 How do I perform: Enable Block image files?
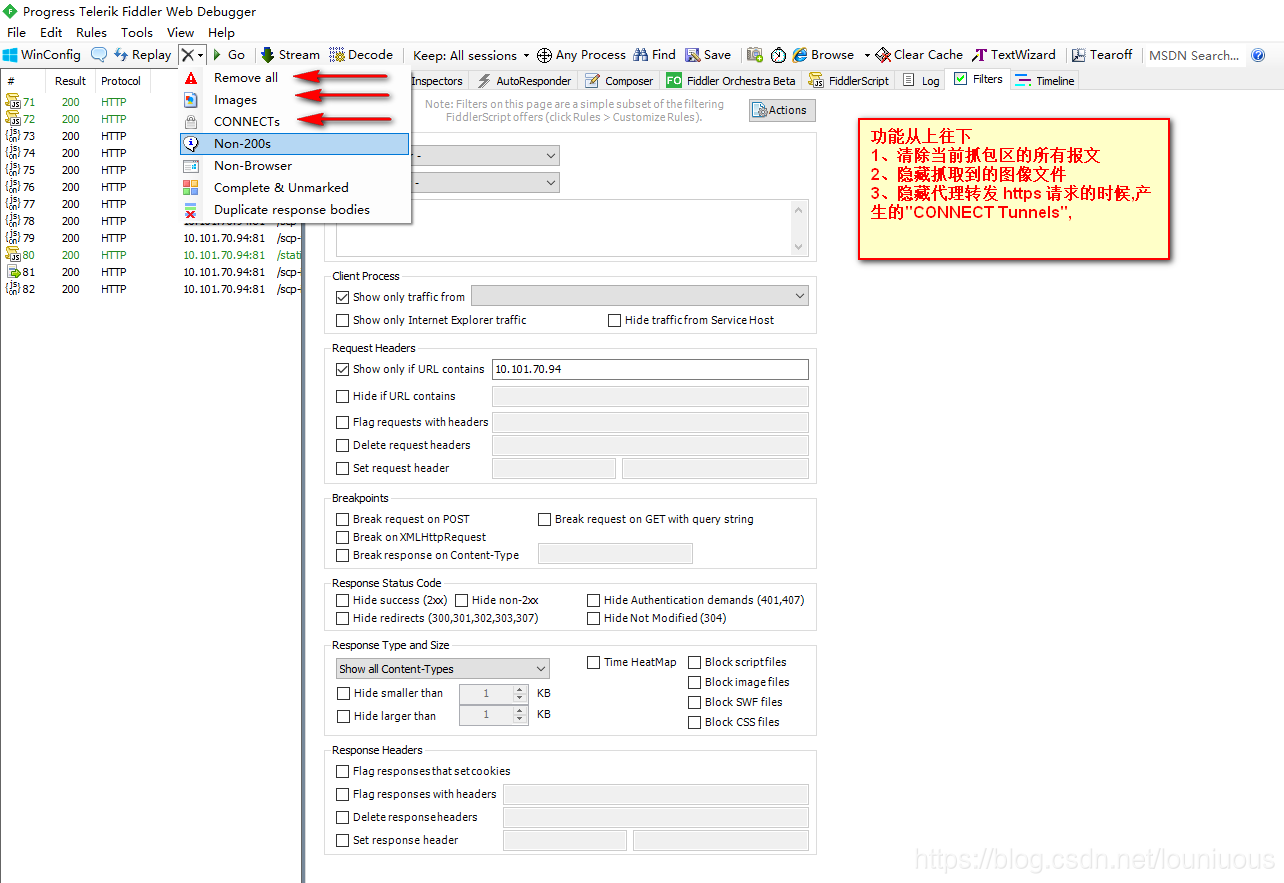click(x=695, y=682)
